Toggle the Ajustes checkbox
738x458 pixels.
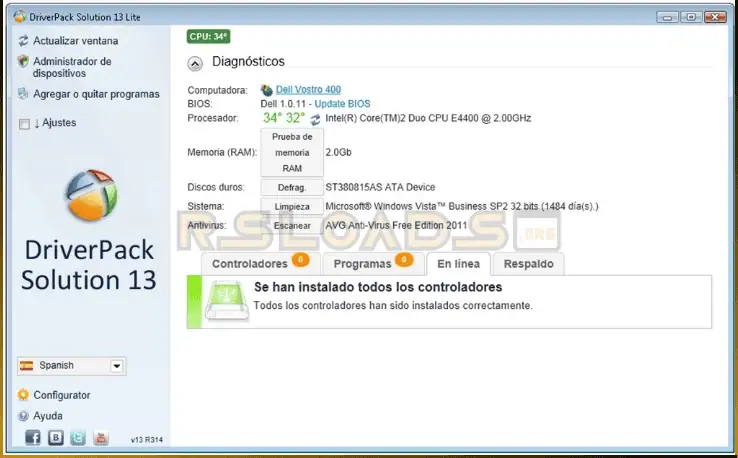point(24,124)
